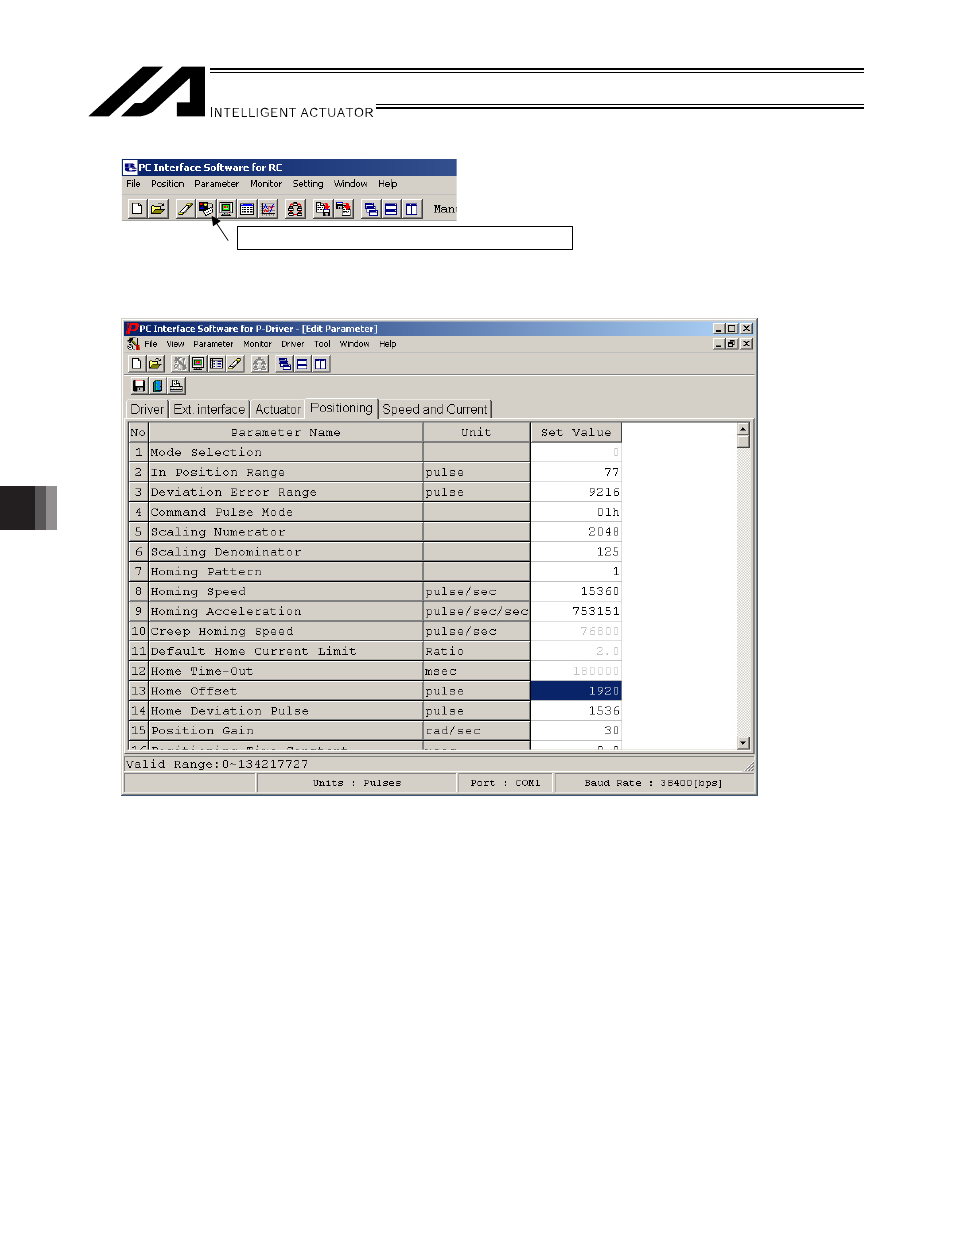Click Home Deviation Pulse value 1536
This screenshot has height=1235, width=954.
[x=576, y=711]
